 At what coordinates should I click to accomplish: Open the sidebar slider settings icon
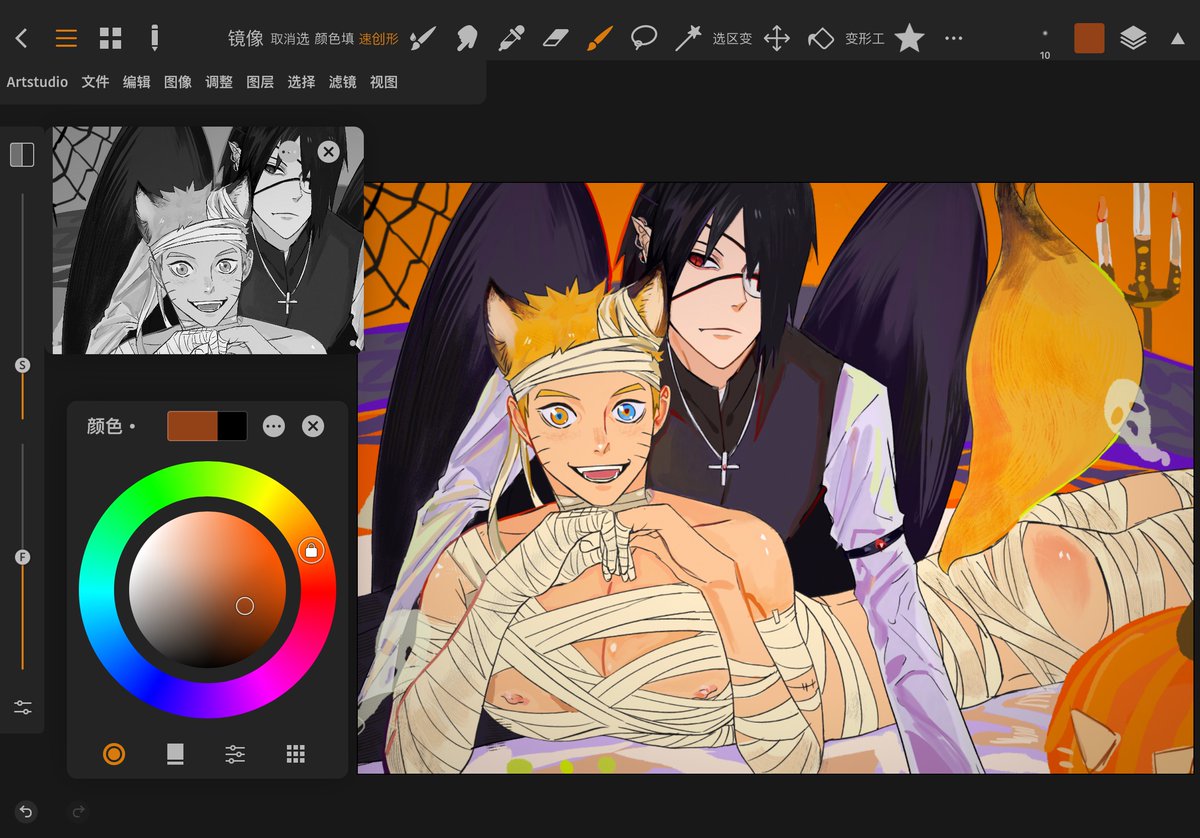22,707
